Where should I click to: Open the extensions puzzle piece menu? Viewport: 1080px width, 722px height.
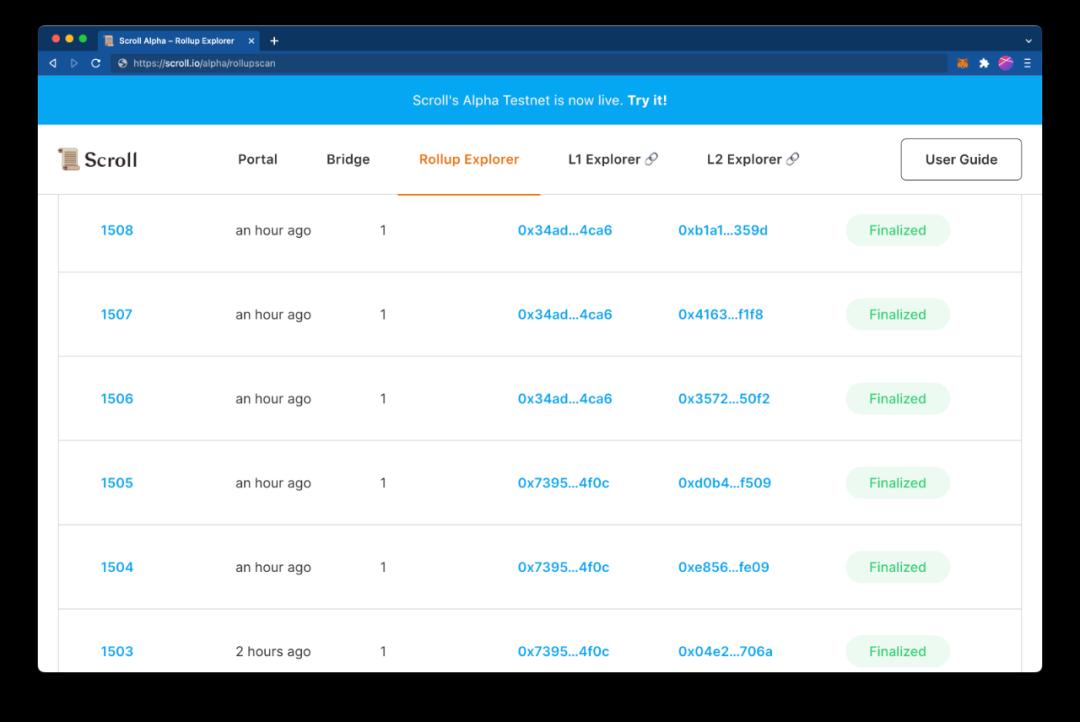(984, 63)
